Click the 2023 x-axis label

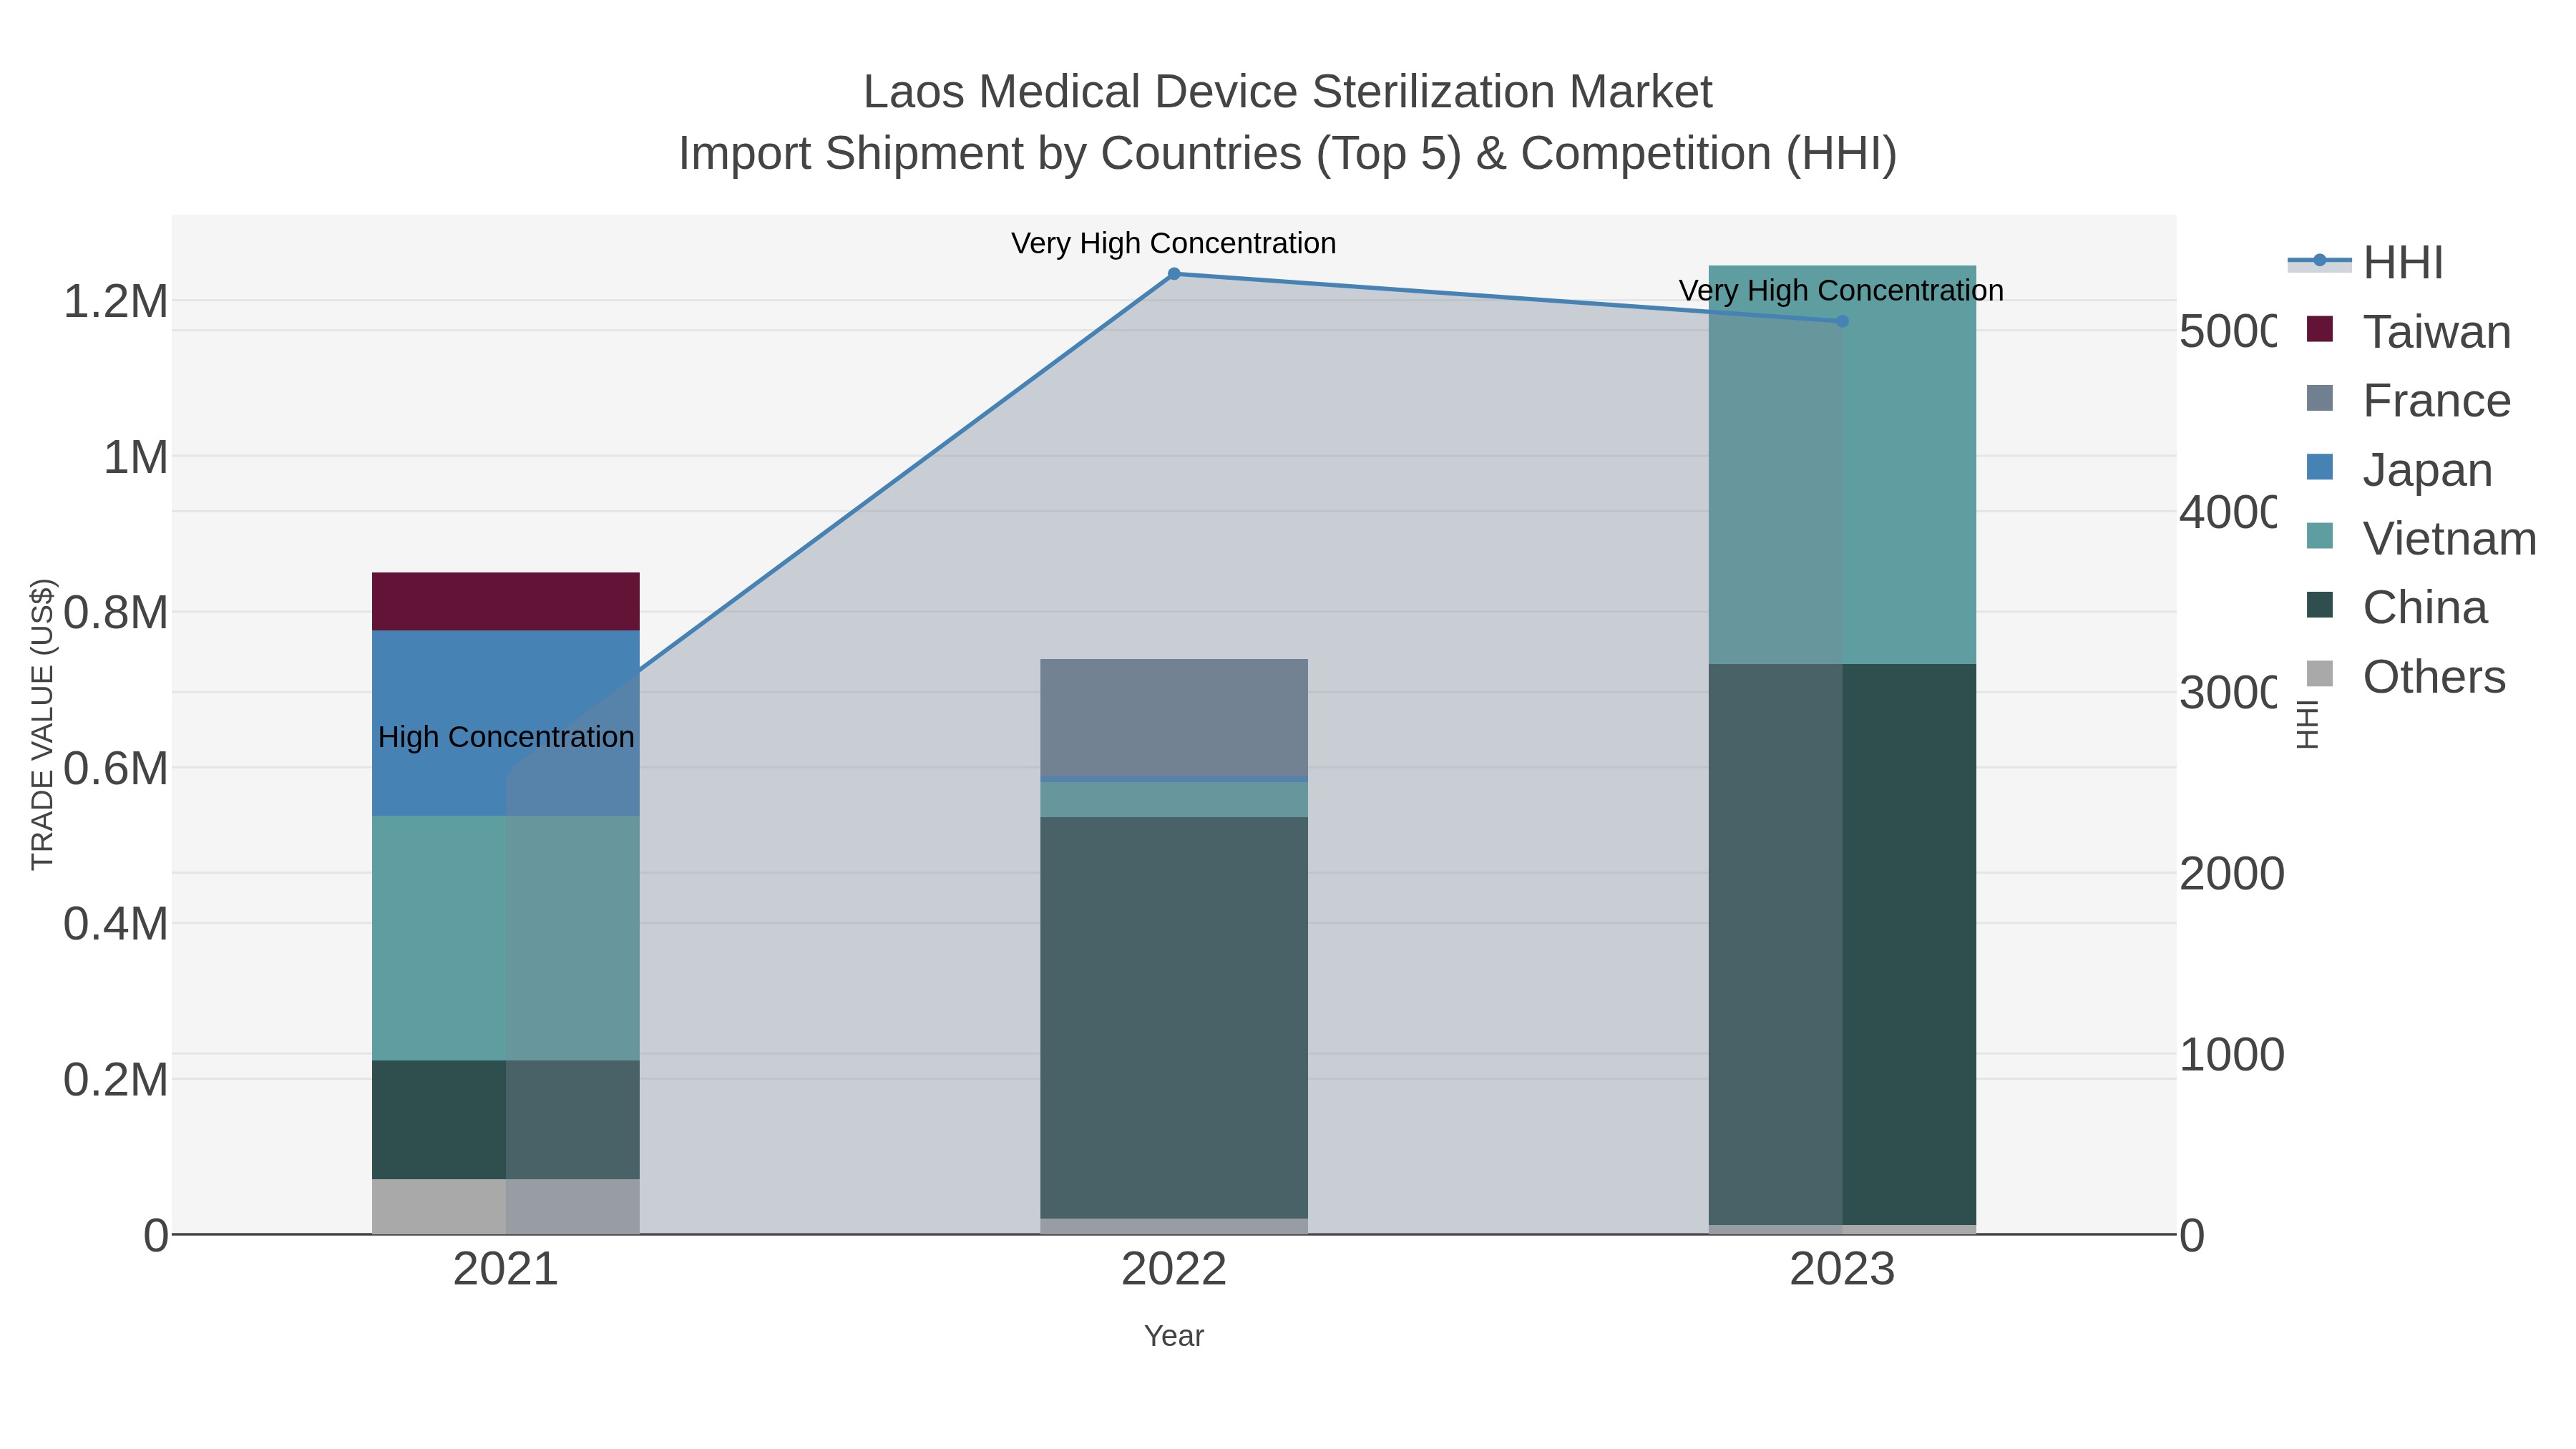coord(1842,1270)
